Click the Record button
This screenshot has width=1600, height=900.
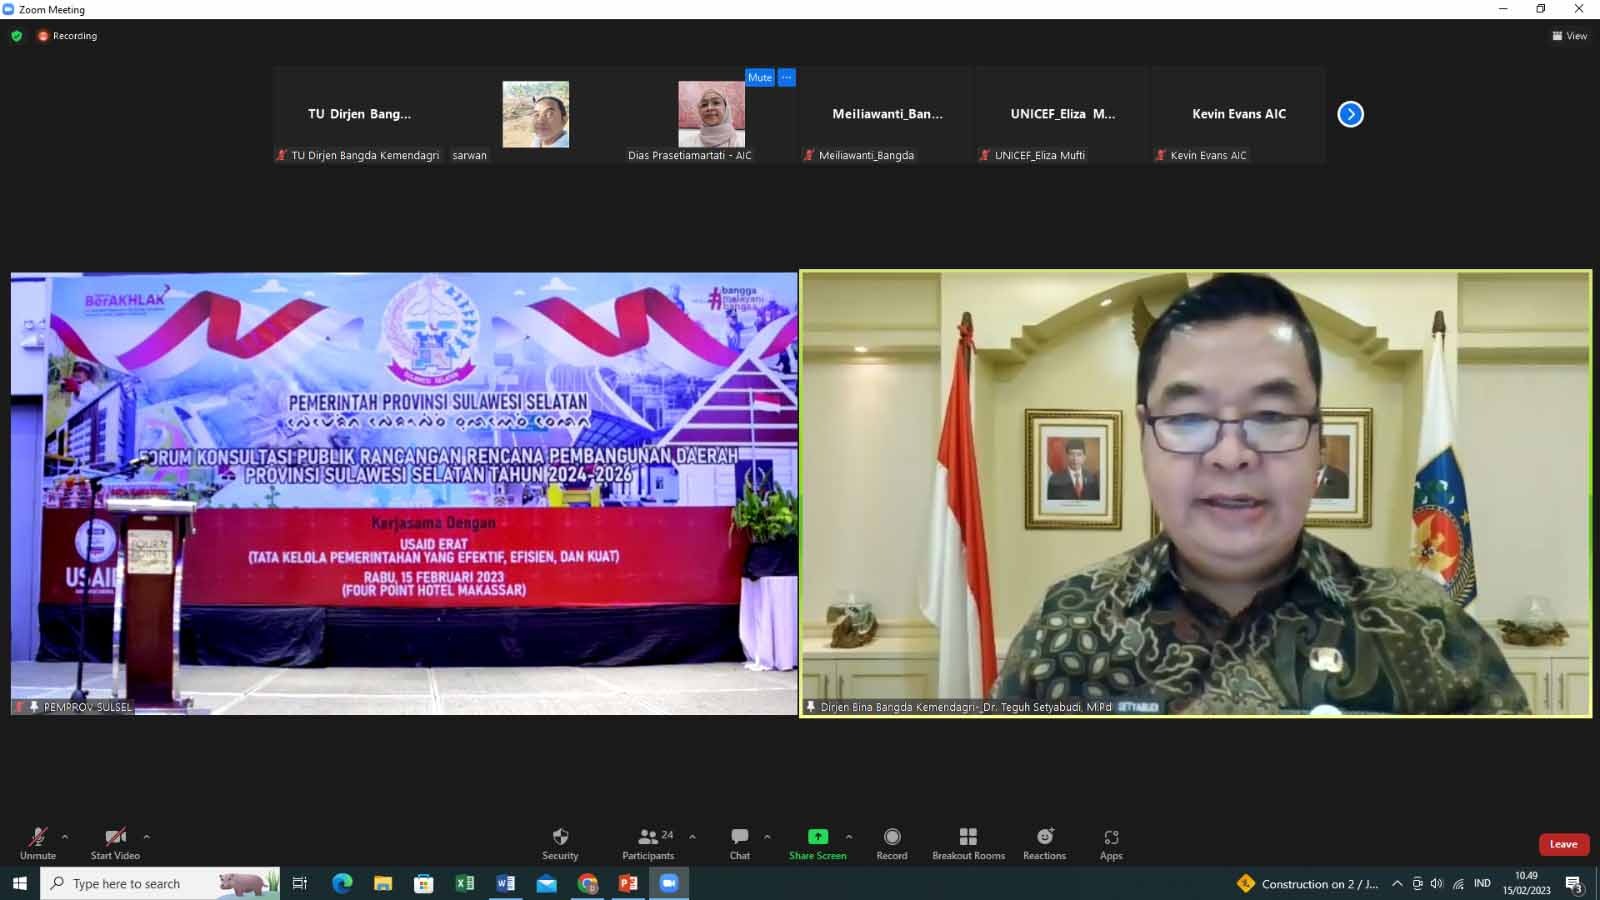pyautogui.click(x=892, y=843)
